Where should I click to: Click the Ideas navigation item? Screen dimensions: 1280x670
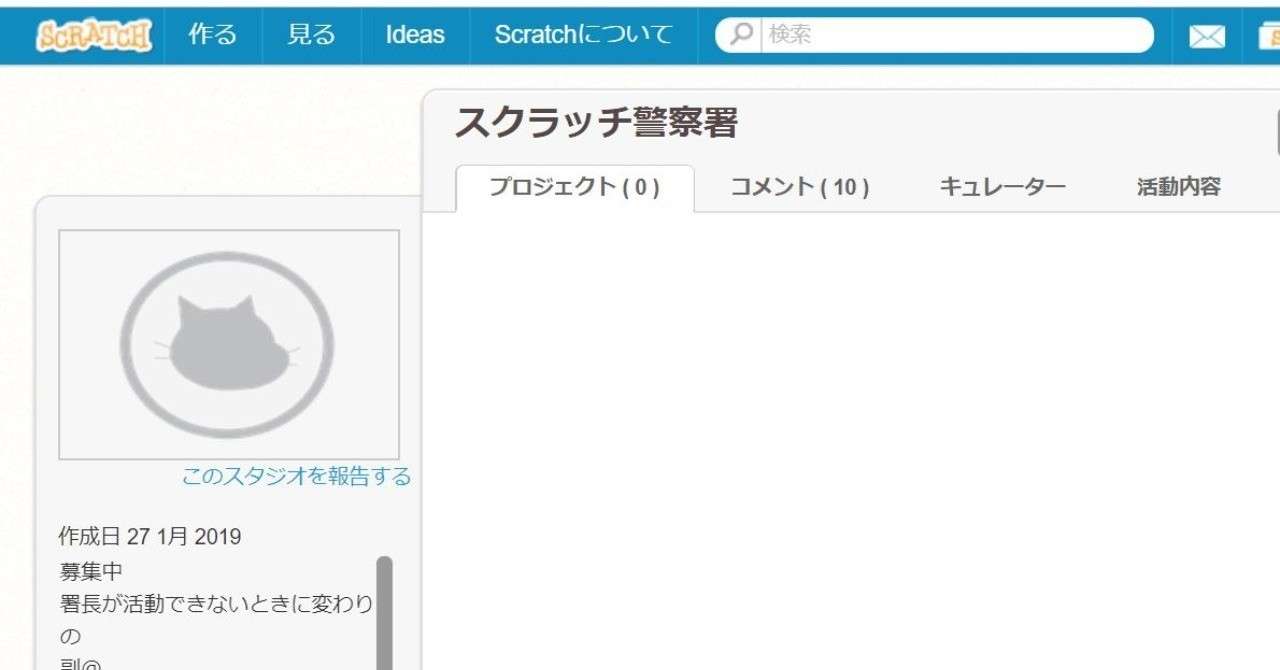[x=415, y=34]
